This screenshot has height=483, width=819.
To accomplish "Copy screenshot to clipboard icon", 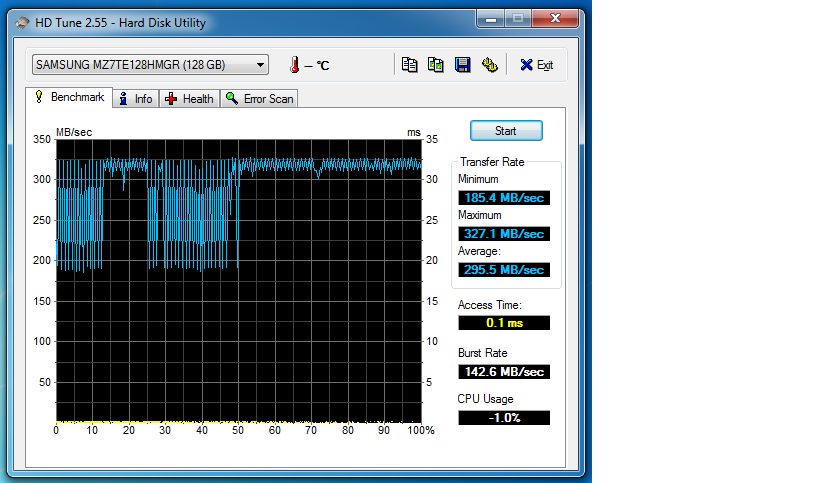I will point(436,65).
